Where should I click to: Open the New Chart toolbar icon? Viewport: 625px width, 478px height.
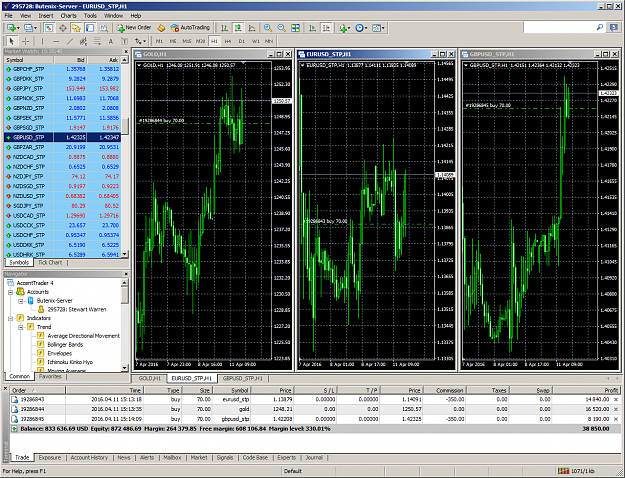click(x=11, y=28)
